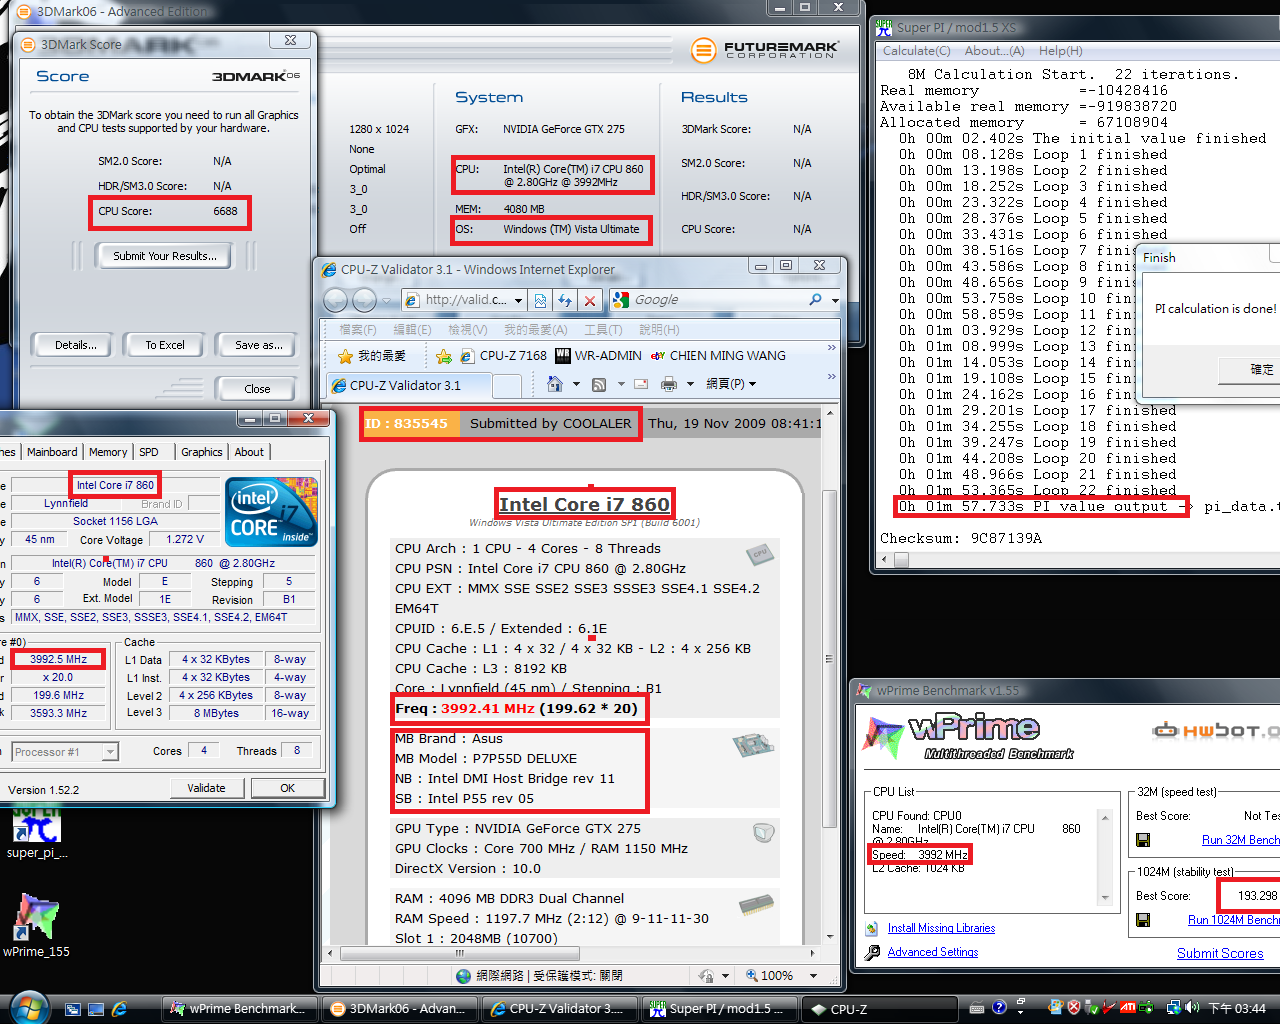
Task: Open the 檔案(F) menu in IE
Action: (x=357, y=329)
